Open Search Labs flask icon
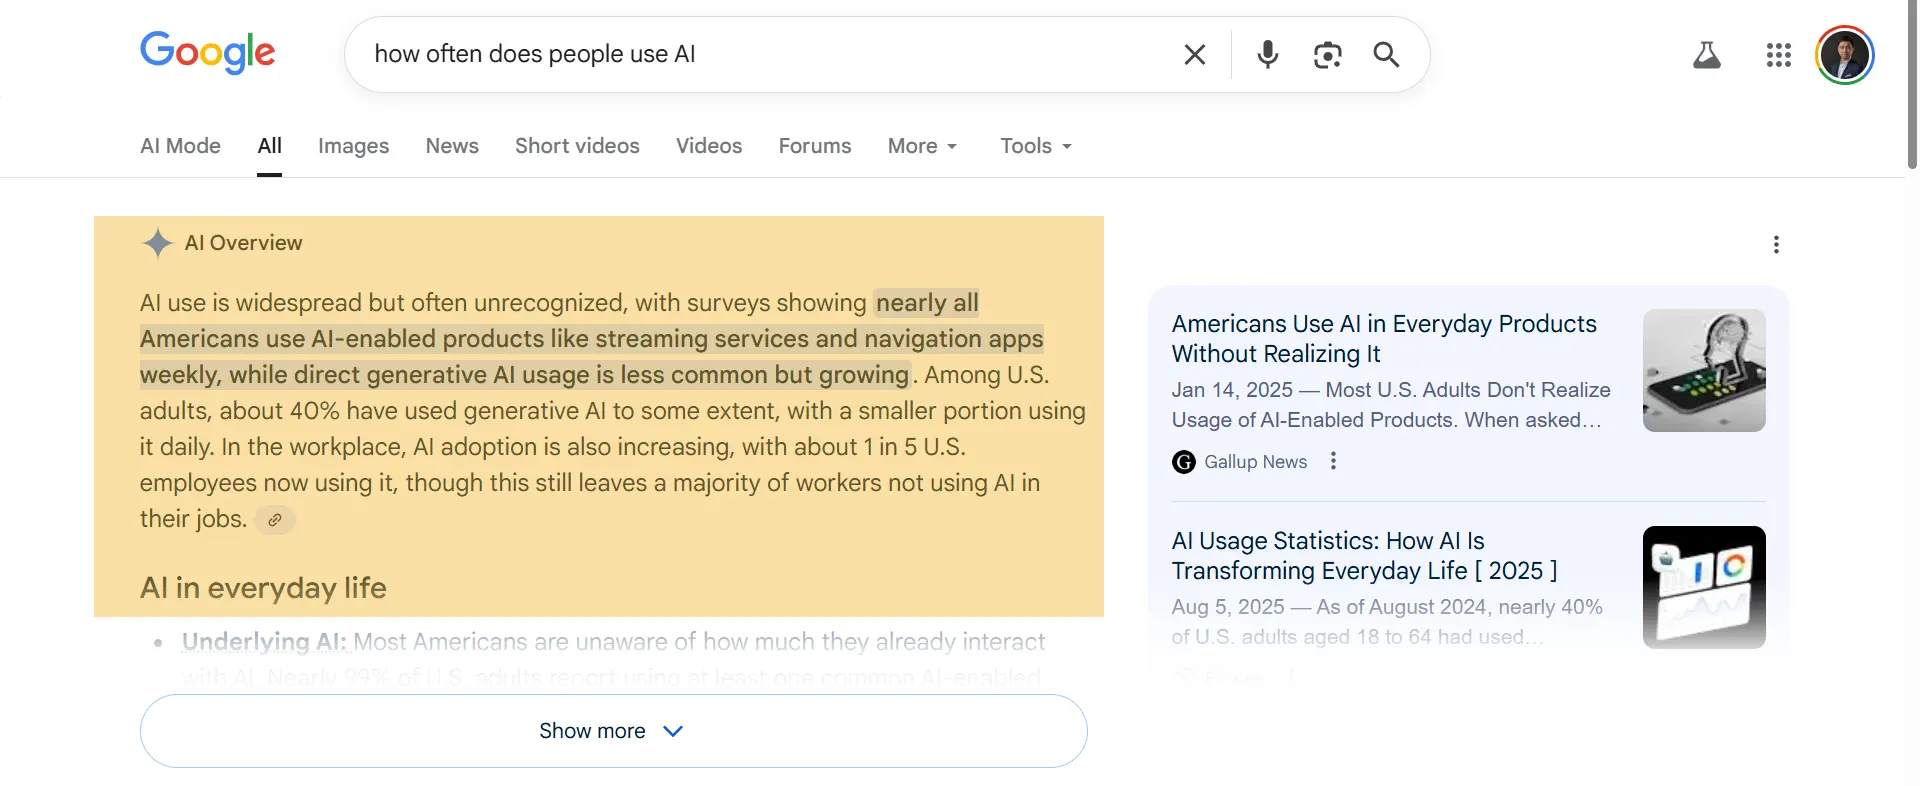This screenshot has height=786, width=1920. click(x=1707, y=55)
